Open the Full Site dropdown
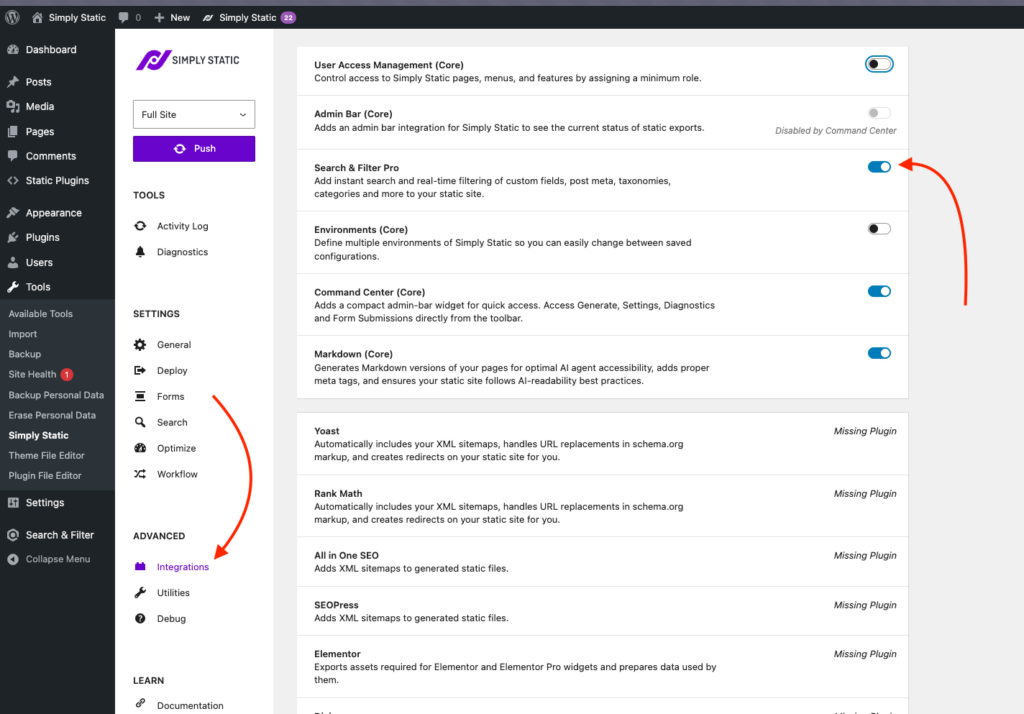This screenshot has width=1024, height=714. point(193,114)
